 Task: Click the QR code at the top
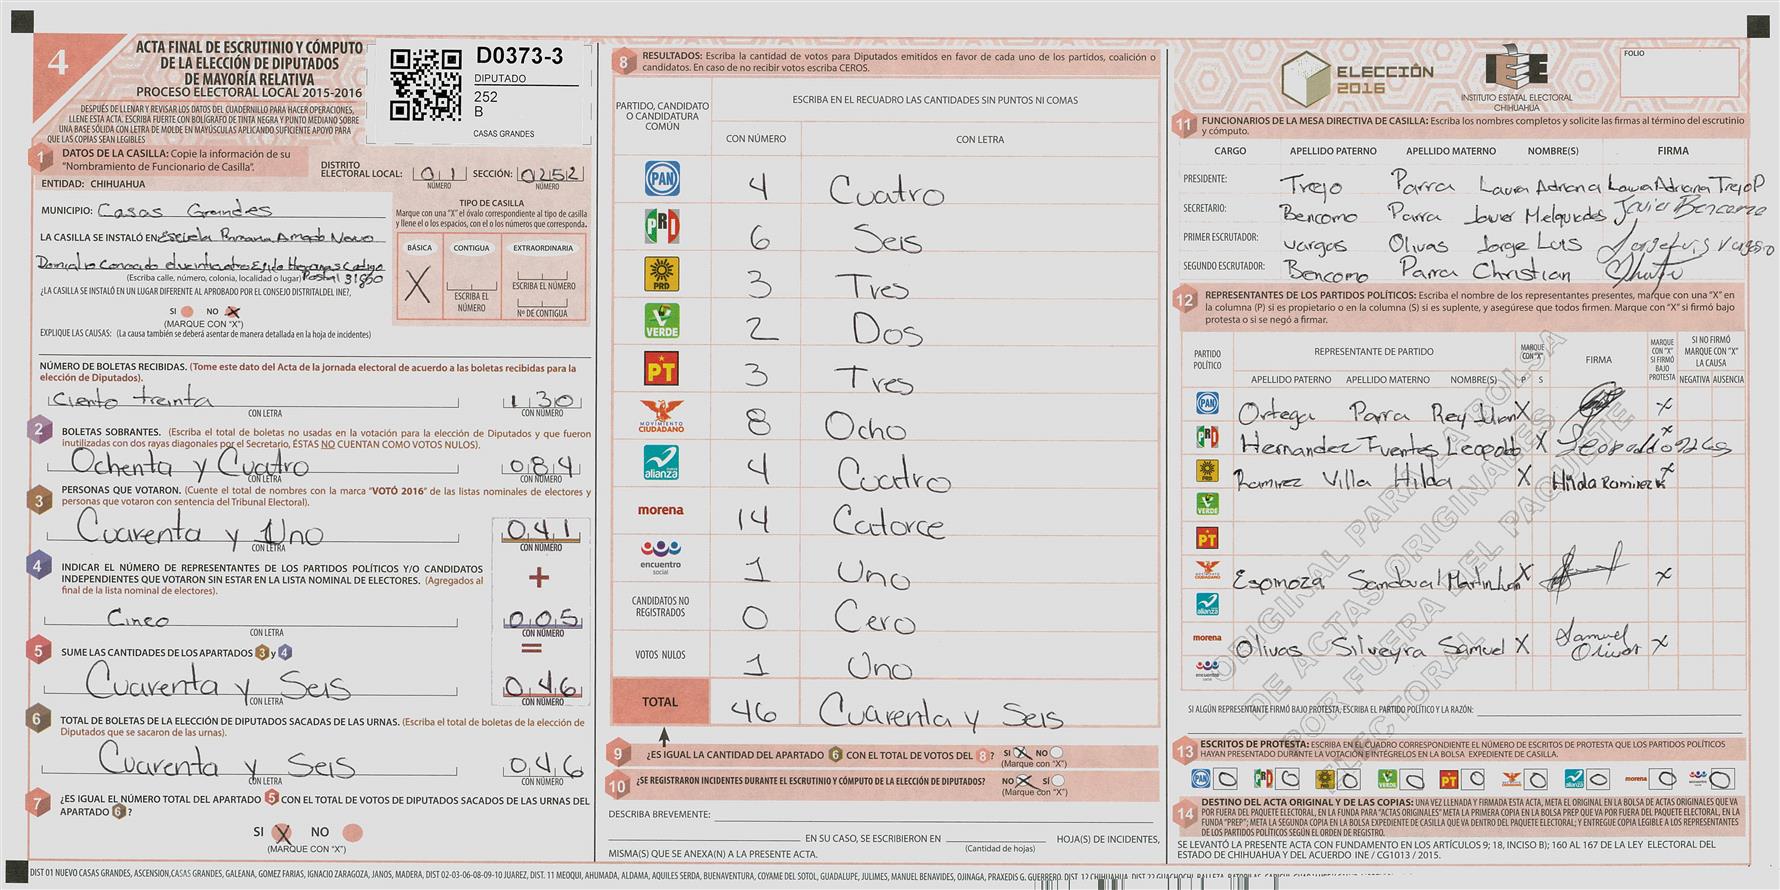tap(425, 85)
